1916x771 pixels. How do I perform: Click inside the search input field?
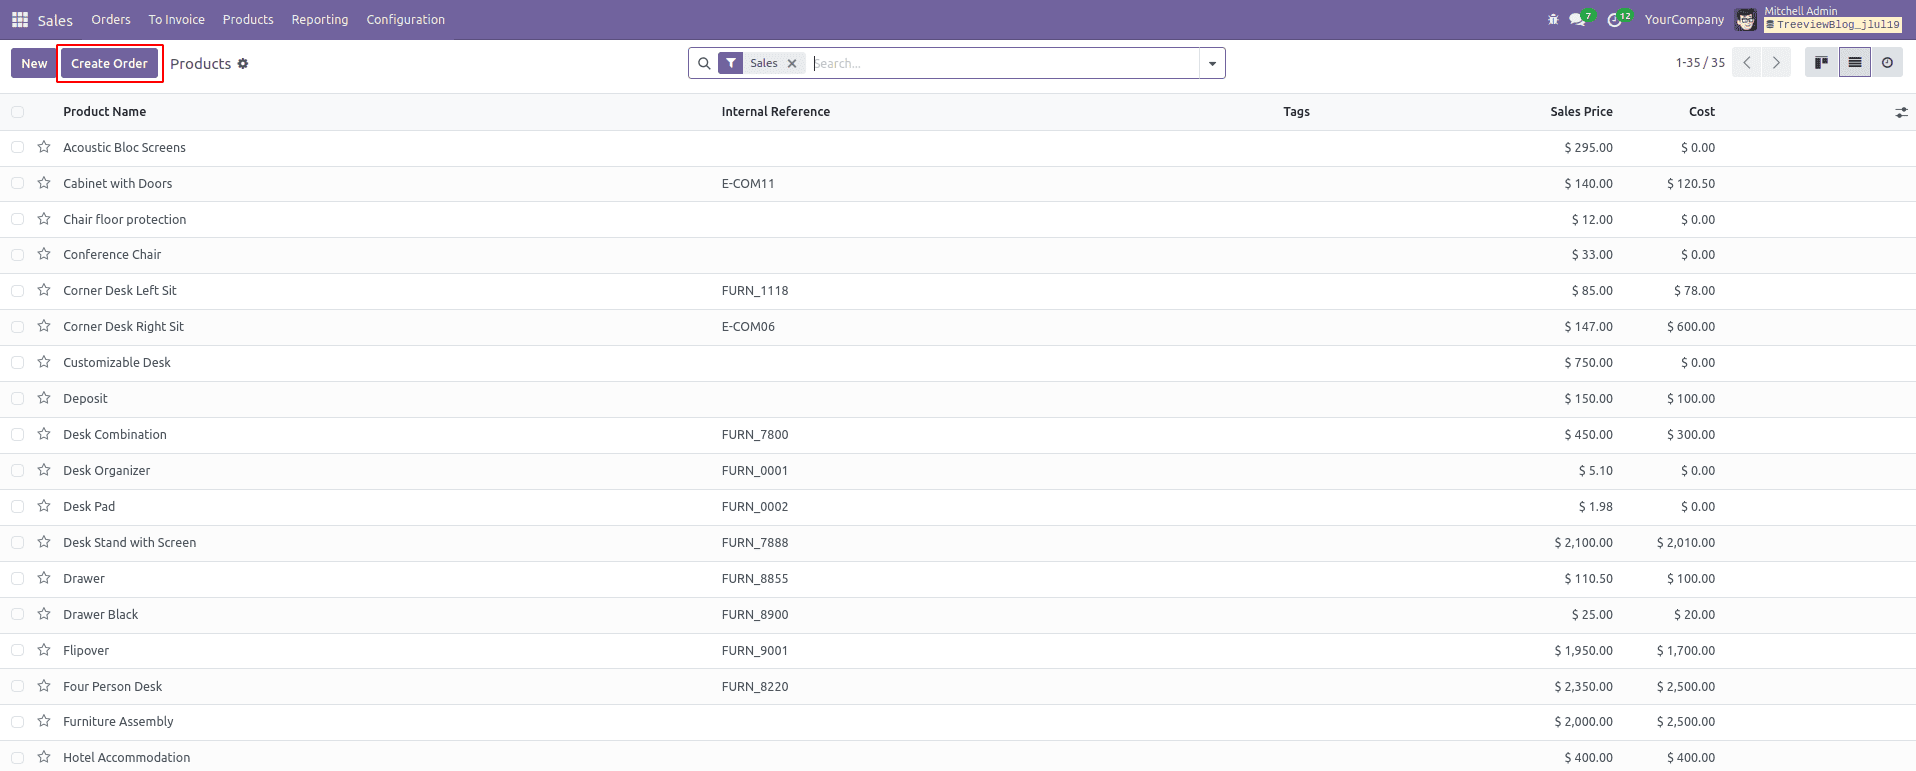1000,64
